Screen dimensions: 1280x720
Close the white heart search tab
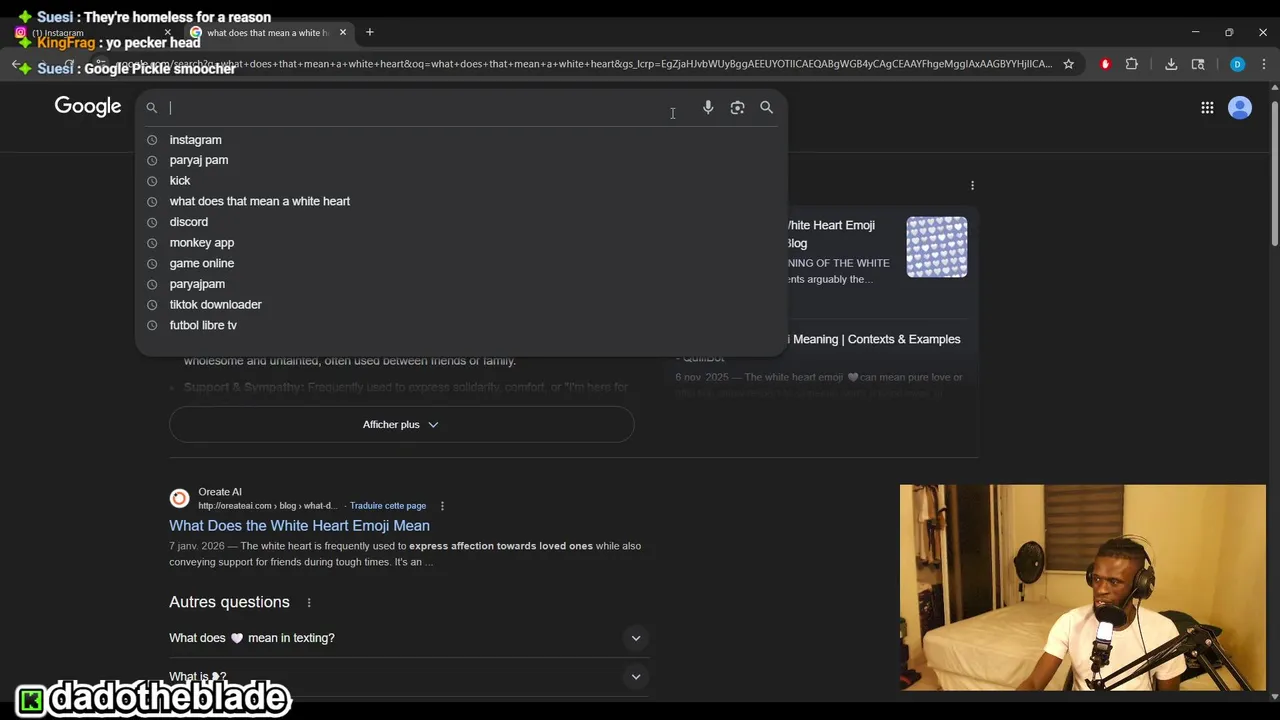click(x=343, y=32)
